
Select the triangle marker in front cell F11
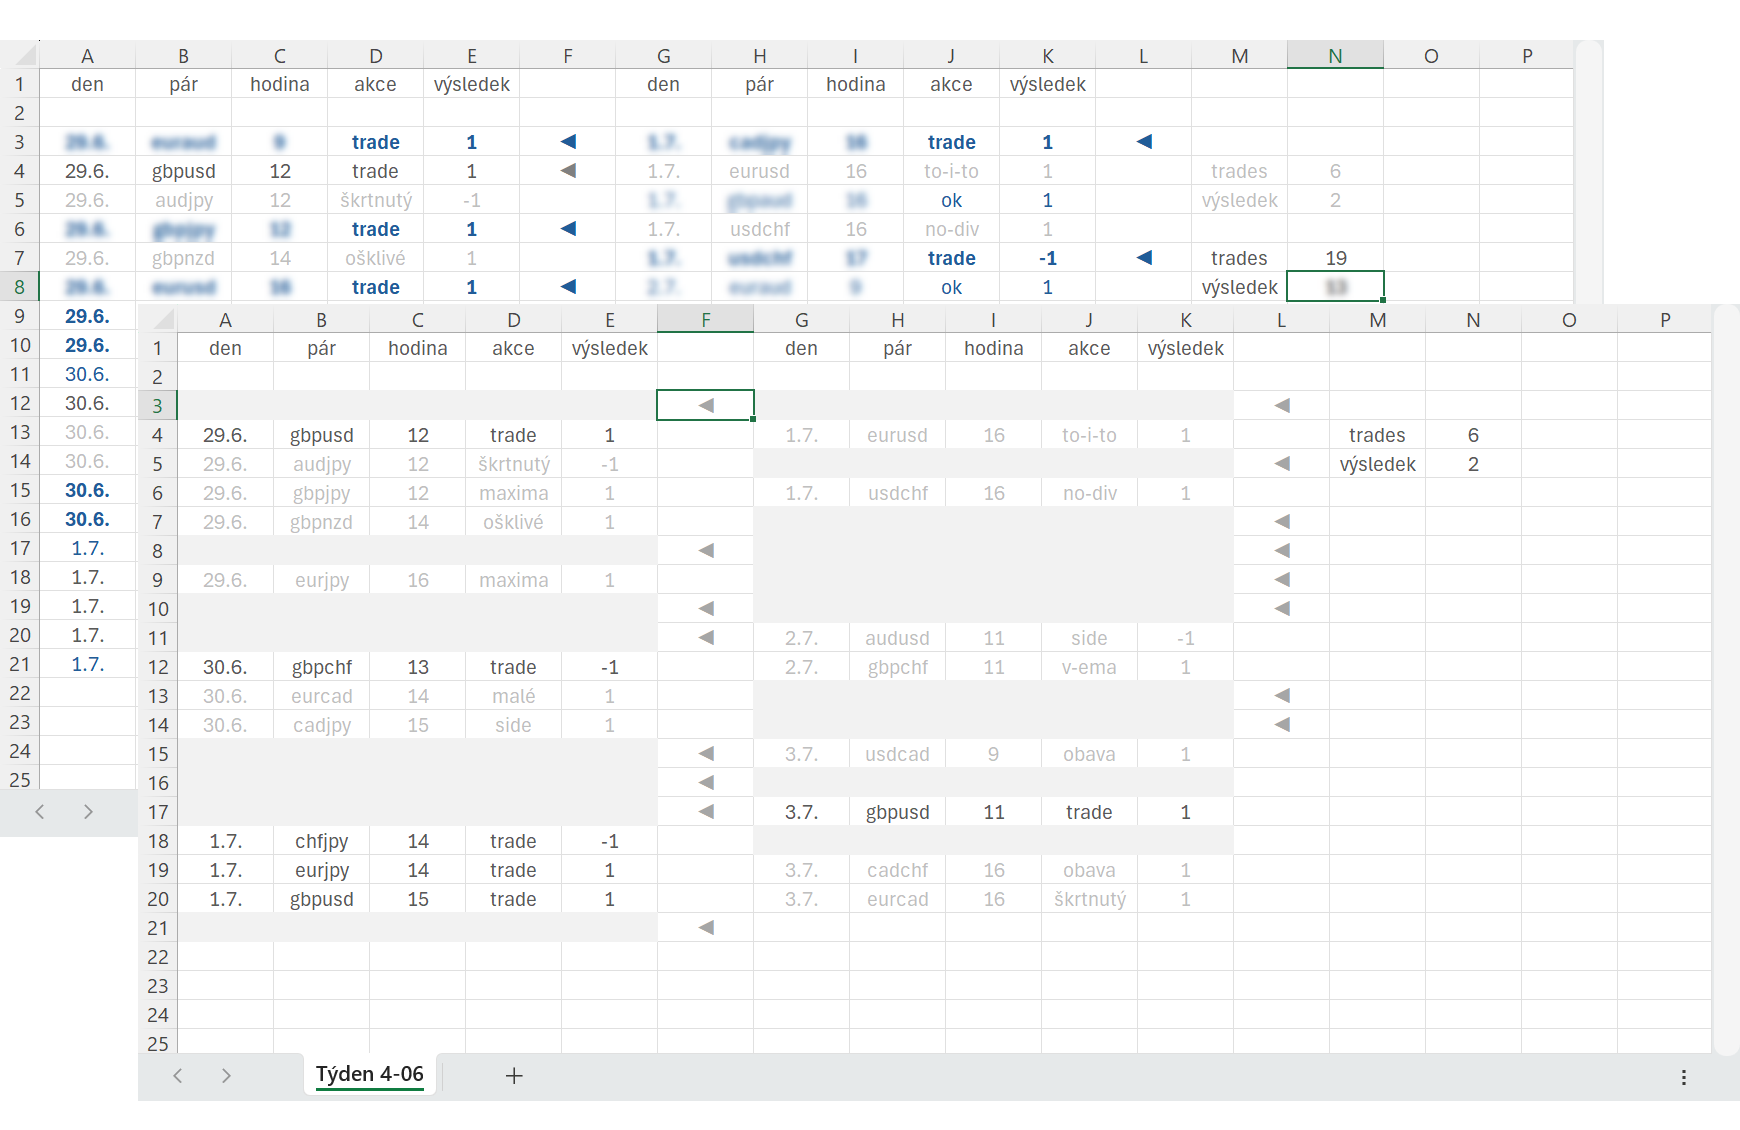[706, 638]
